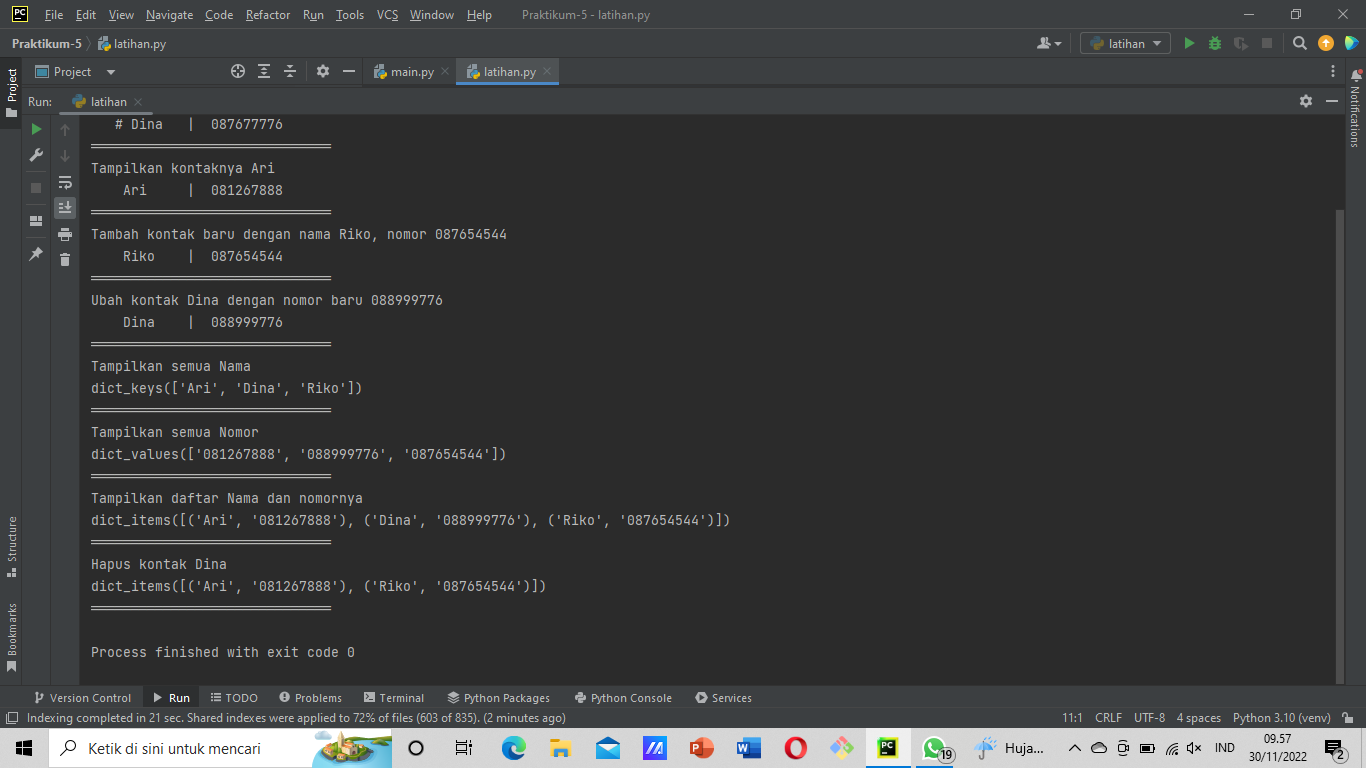This screenshot has width=1366, height=768.
Task: Open Notifications sidebar panel
Action: [1356, 108]
